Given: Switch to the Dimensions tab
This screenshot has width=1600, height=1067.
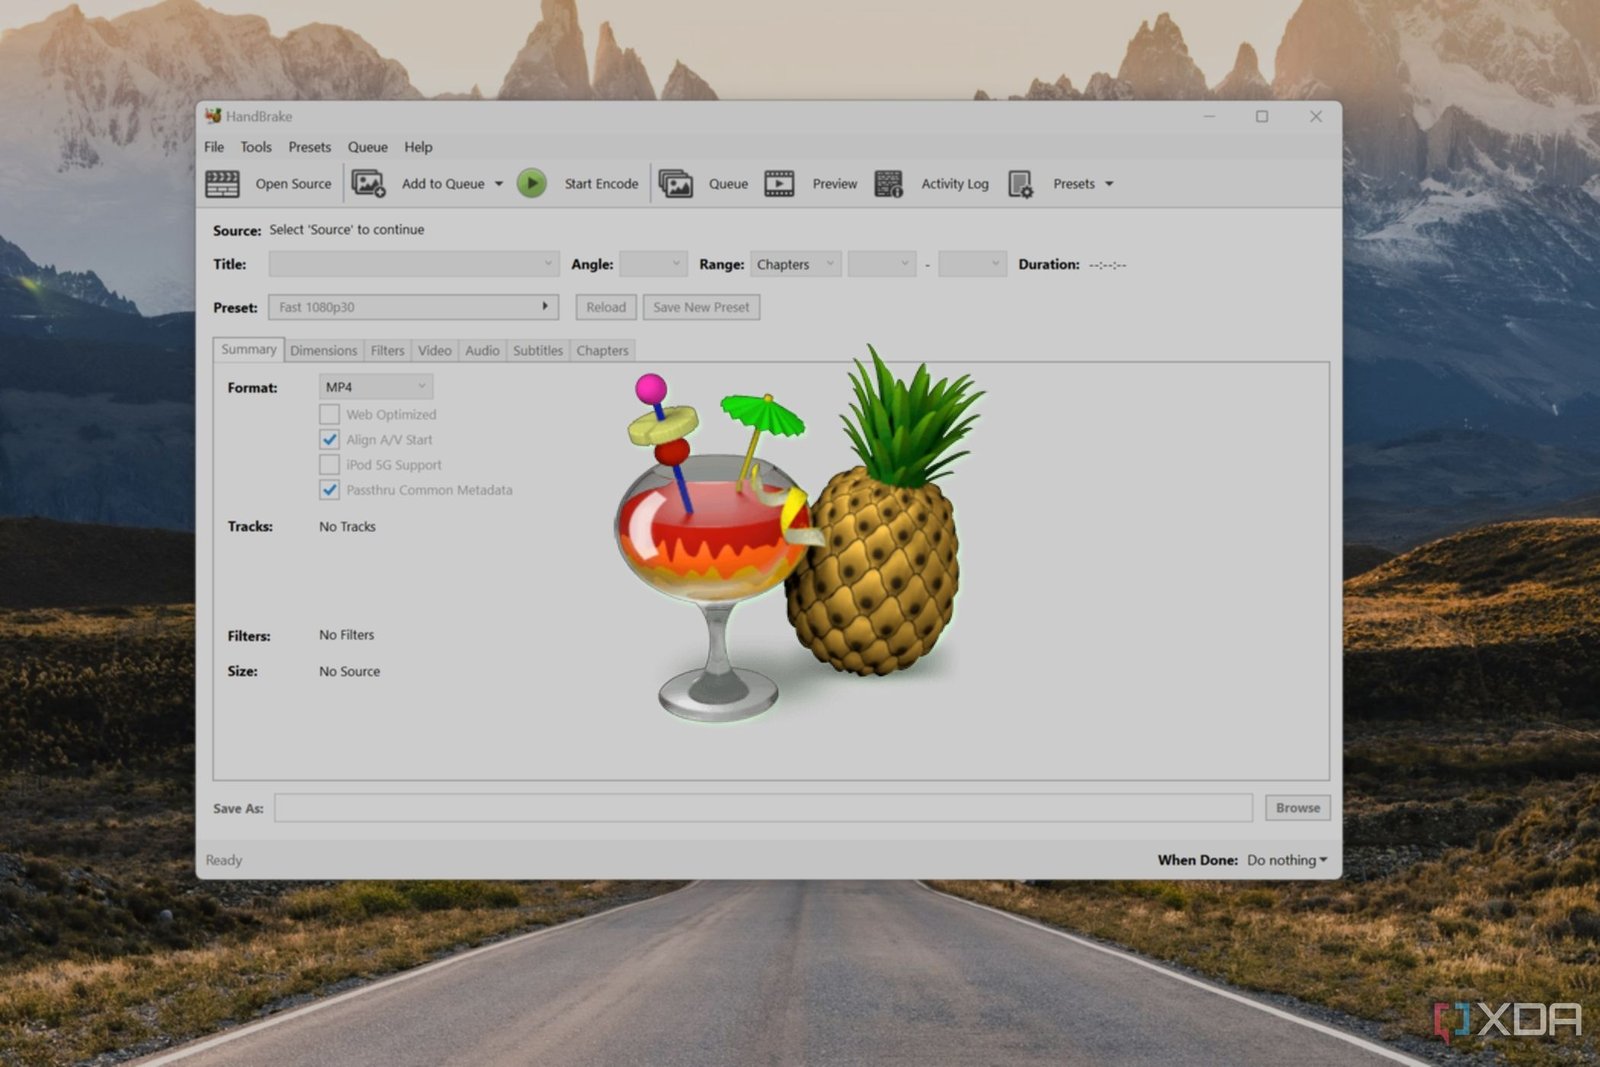Looking at the screenshot, I should click(323, 351).
